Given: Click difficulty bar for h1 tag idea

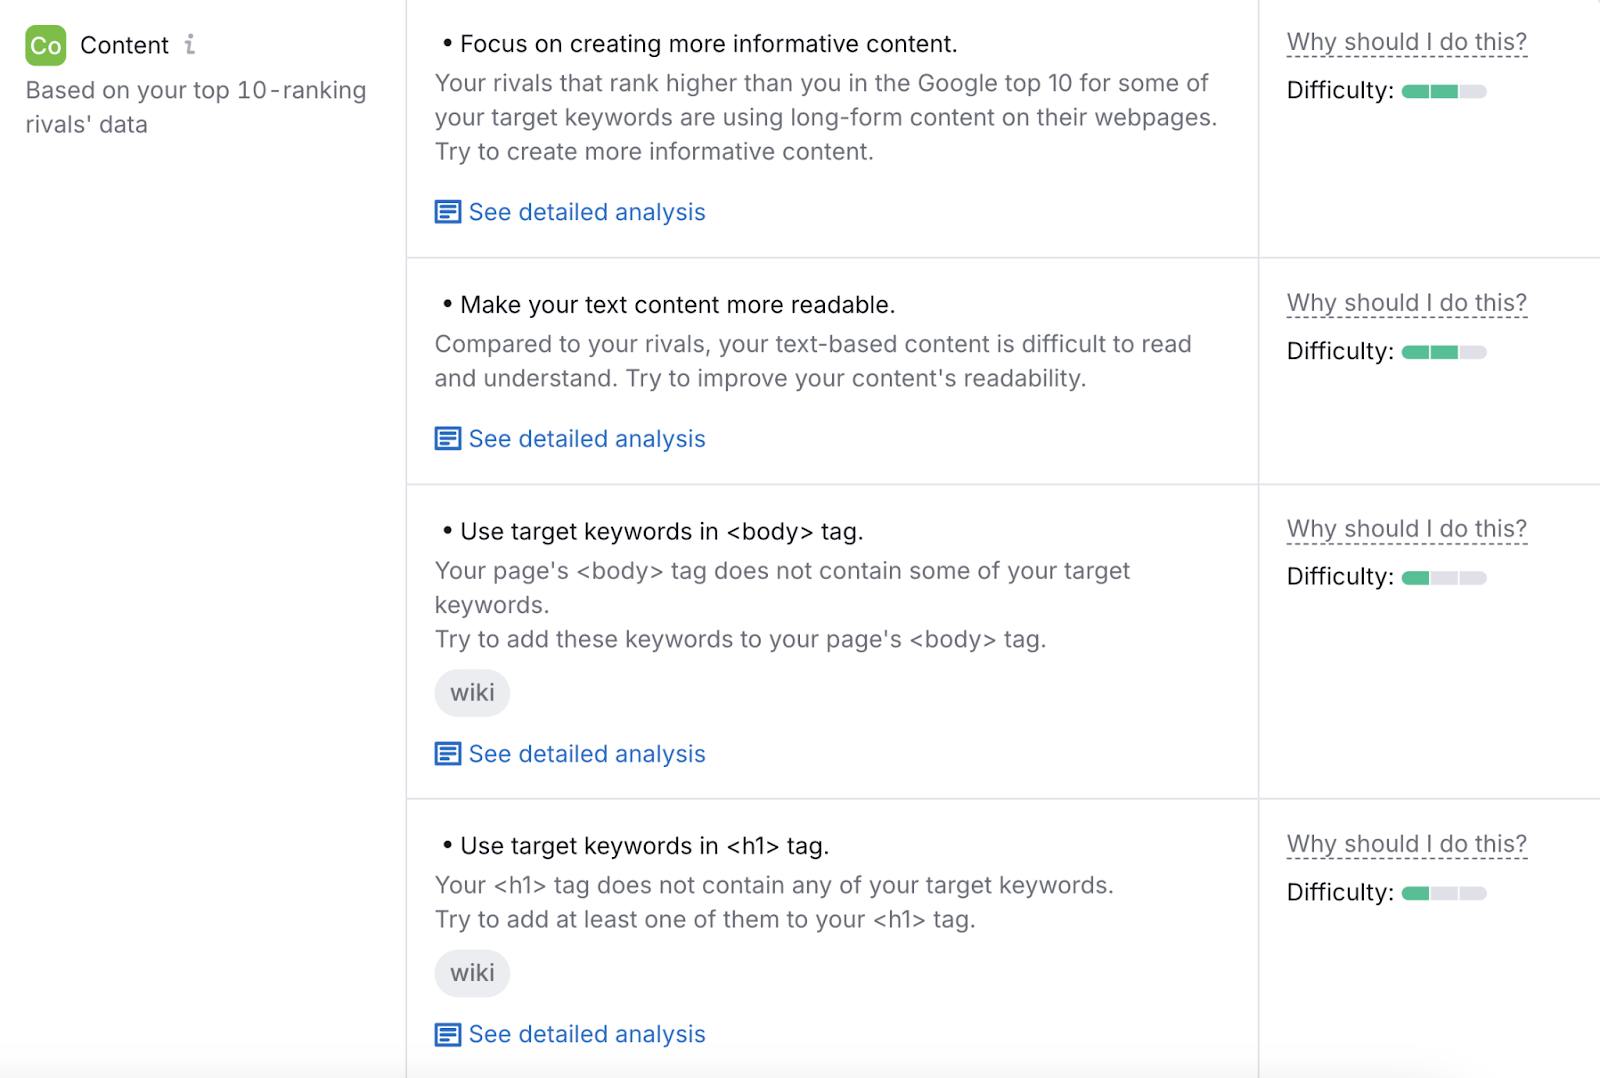Looking at the screenshot, I should (1444, 893).
